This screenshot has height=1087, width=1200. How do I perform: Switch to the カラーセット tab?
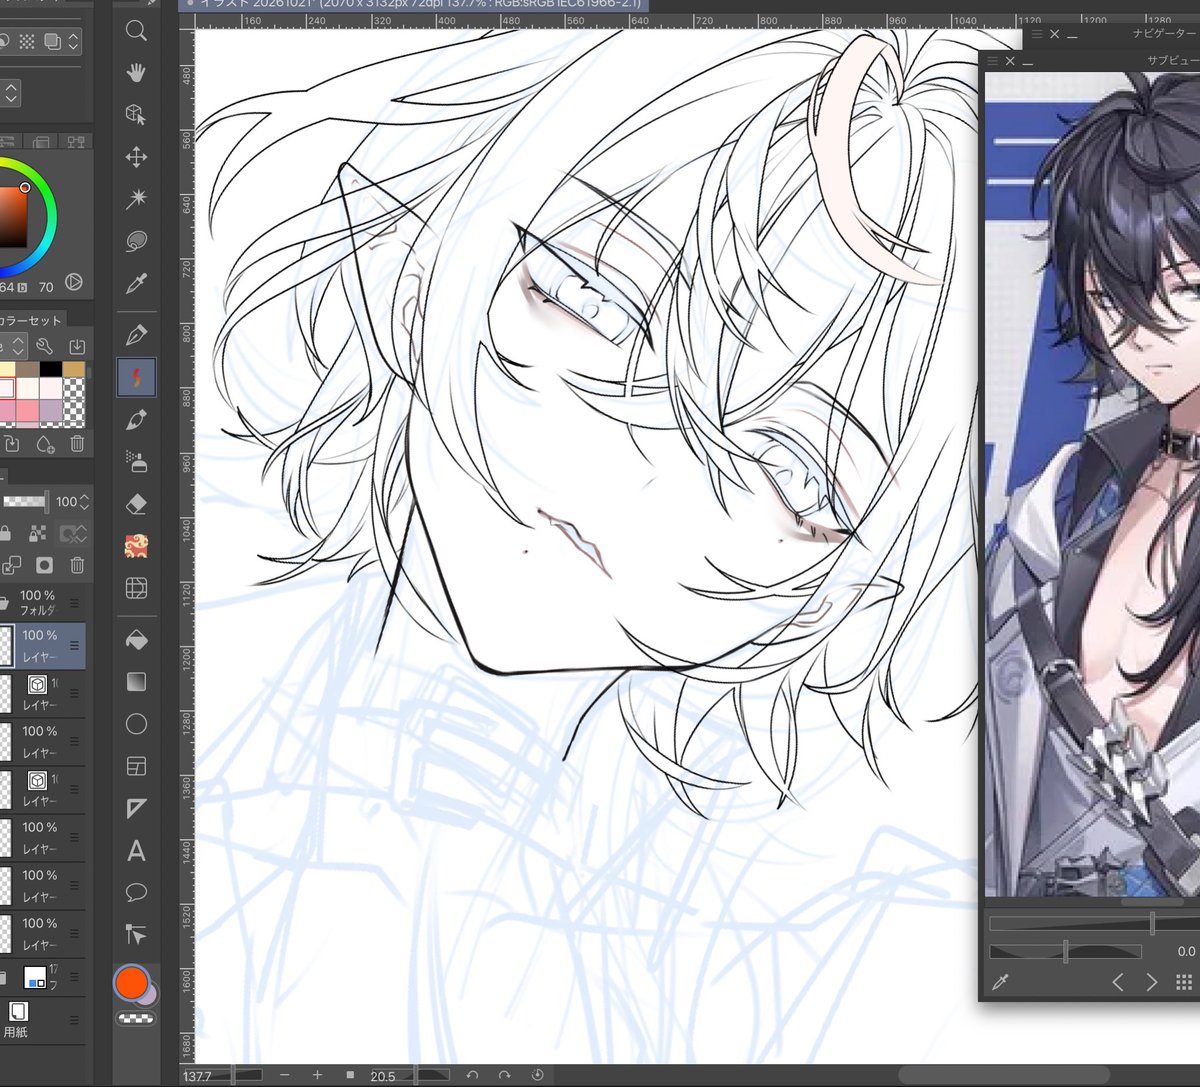[32, 320]
